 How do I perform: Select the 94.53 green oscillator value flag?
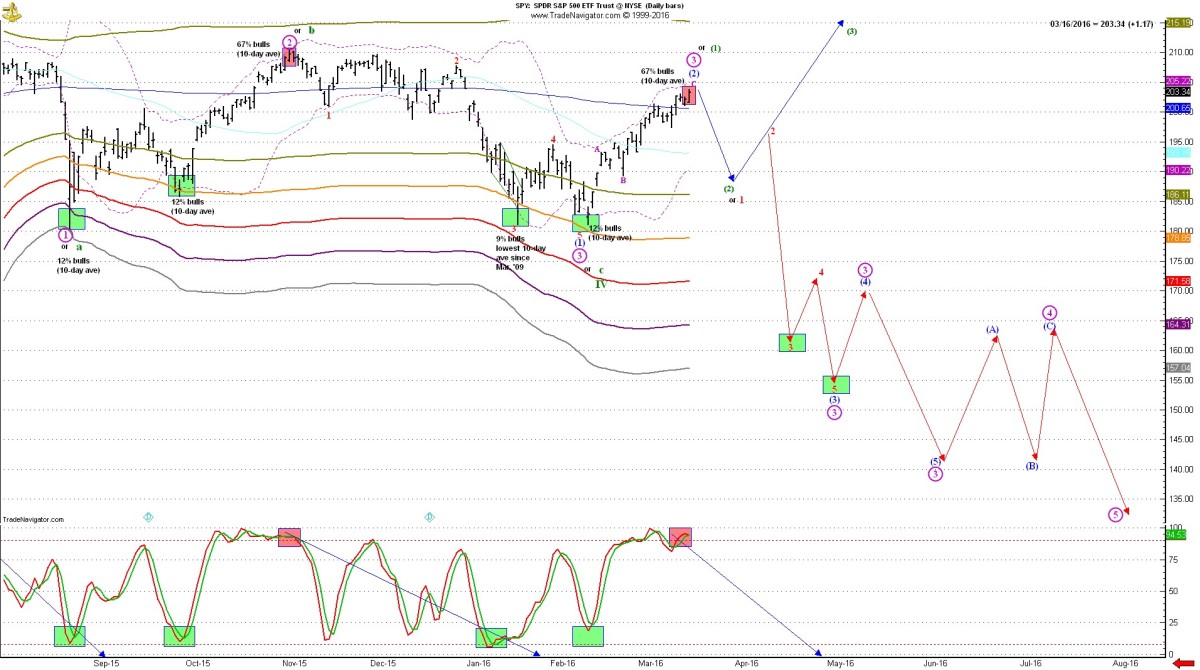[1177, 535]
